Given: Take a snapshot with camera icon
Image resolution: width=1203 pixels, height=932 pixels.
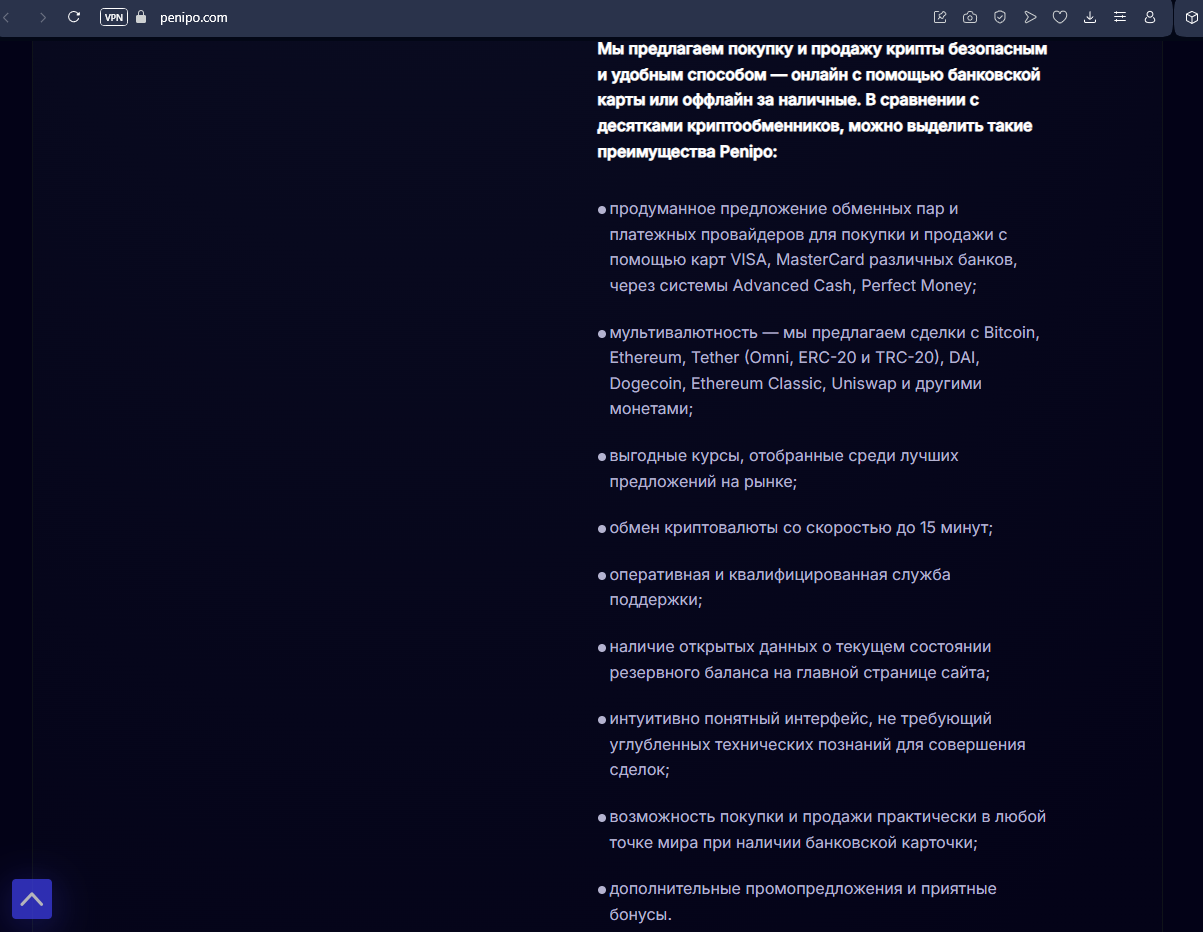Looking at the screenshot, I should [970, 17].
